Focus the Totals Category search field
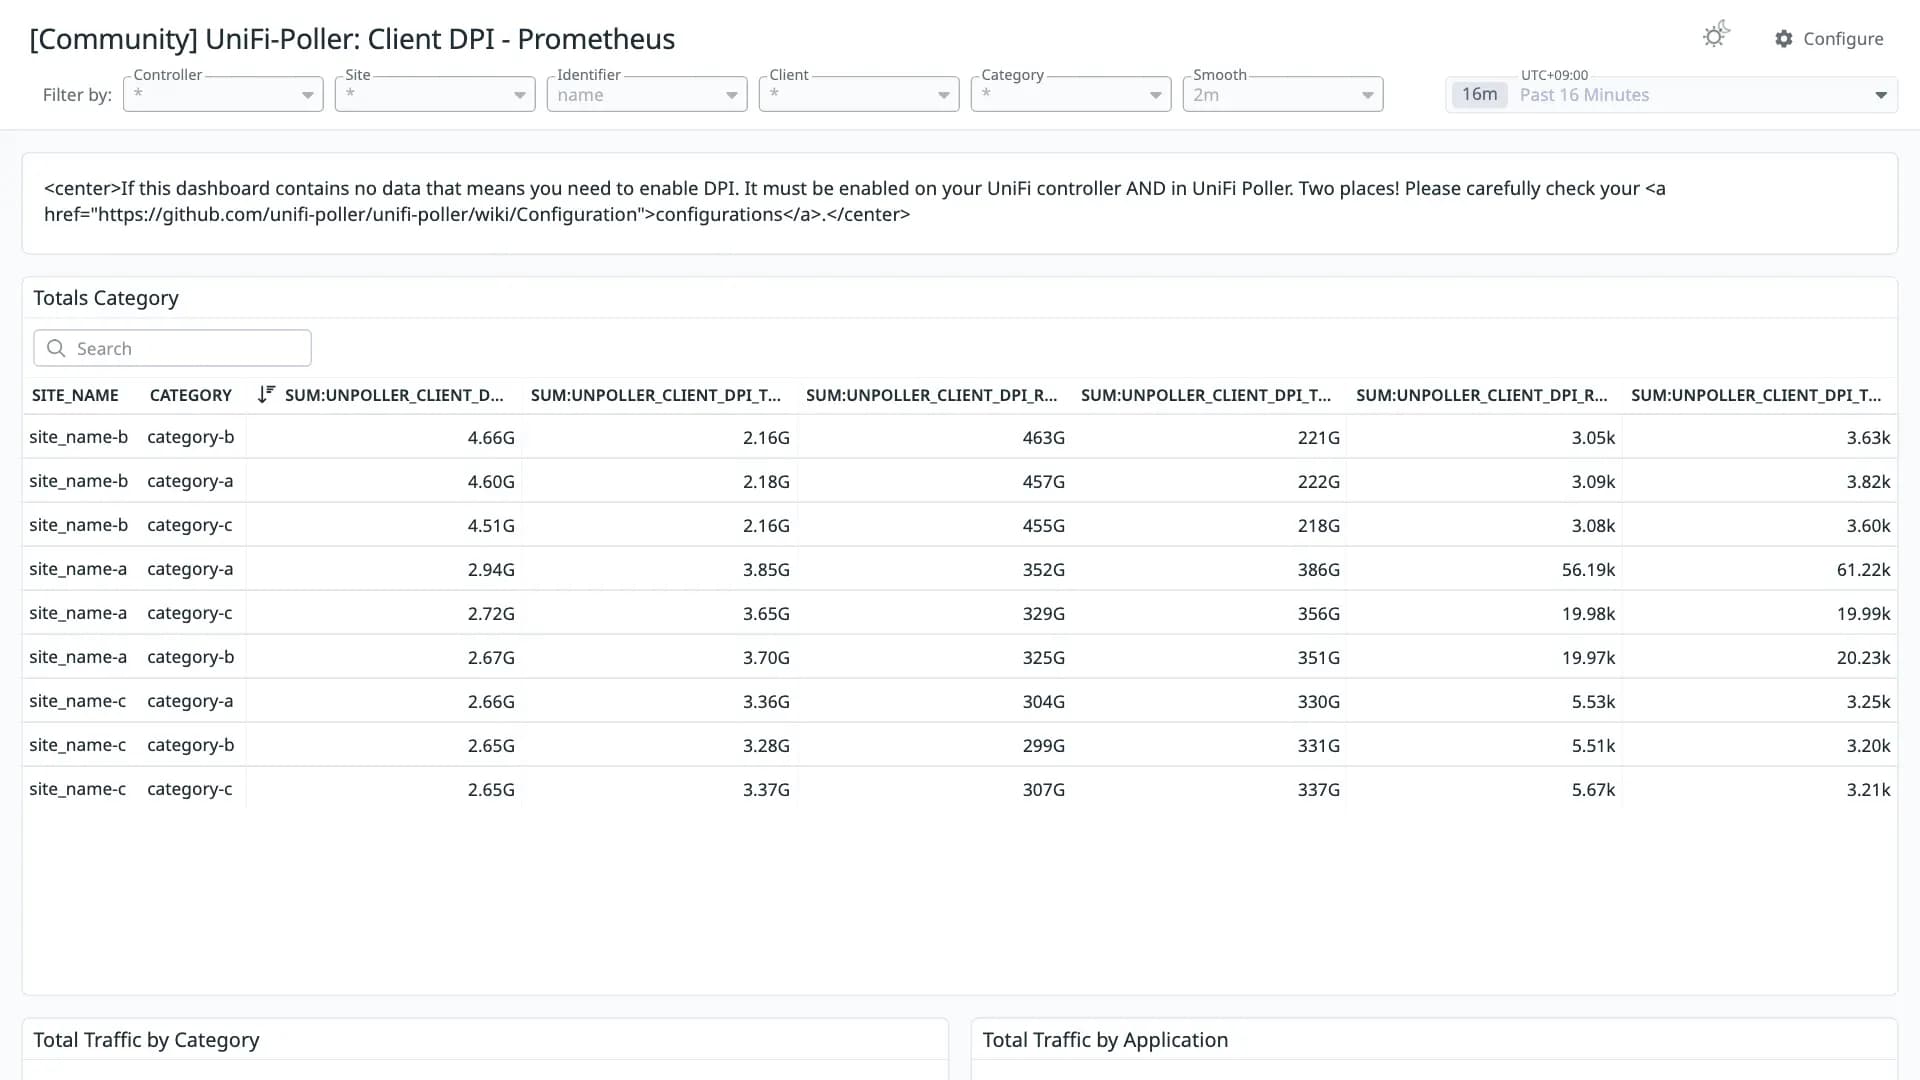Screen dimensions: 1920x1080 point(172,348)
